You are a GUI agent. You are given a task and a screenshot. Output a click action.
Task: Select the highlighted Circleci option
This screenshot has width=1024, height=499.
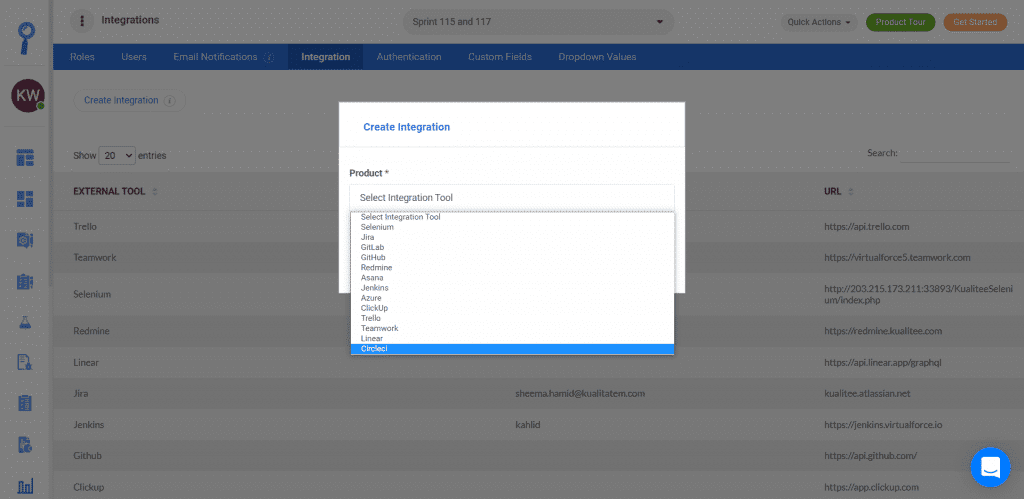(512, 349)
